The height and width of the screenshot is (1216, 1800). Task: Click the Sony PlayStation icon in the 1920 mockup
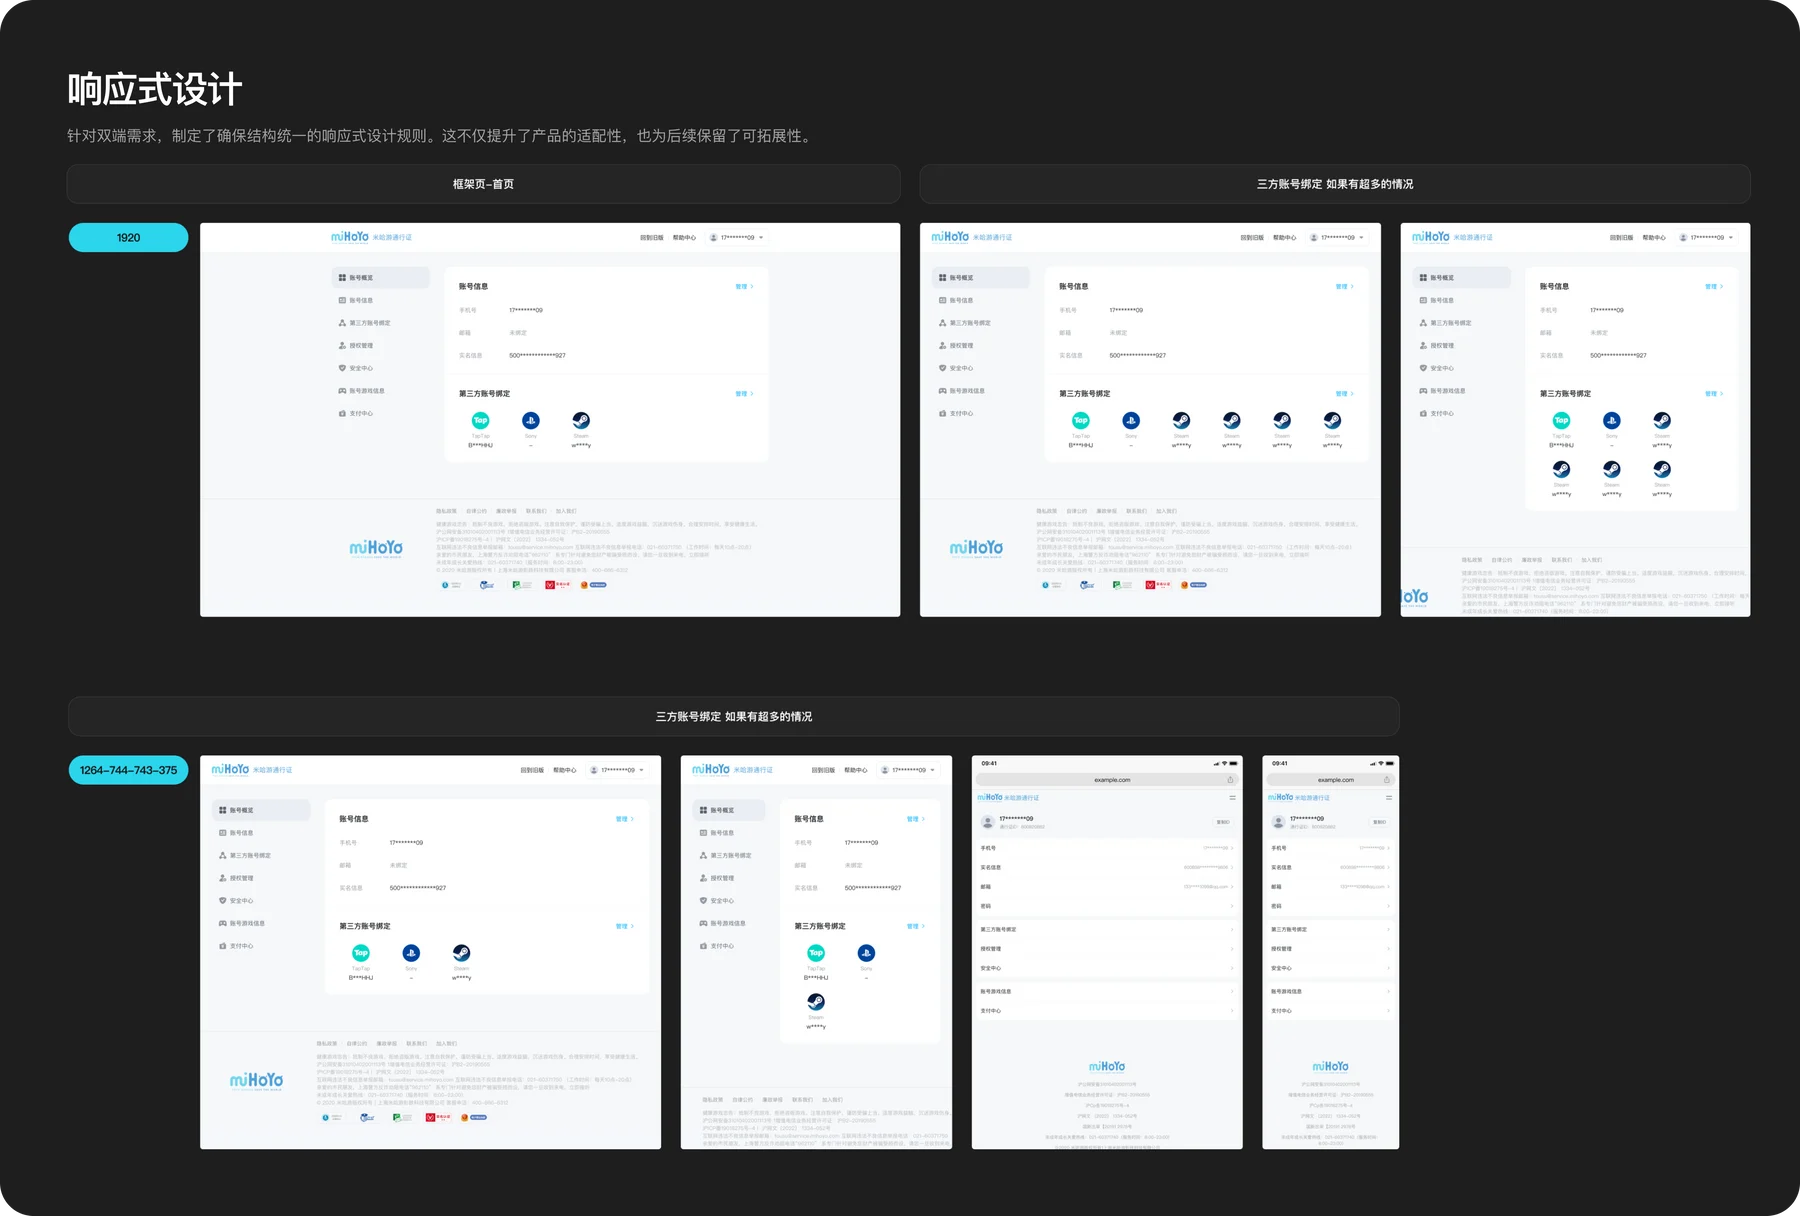[x=531, y=420]
